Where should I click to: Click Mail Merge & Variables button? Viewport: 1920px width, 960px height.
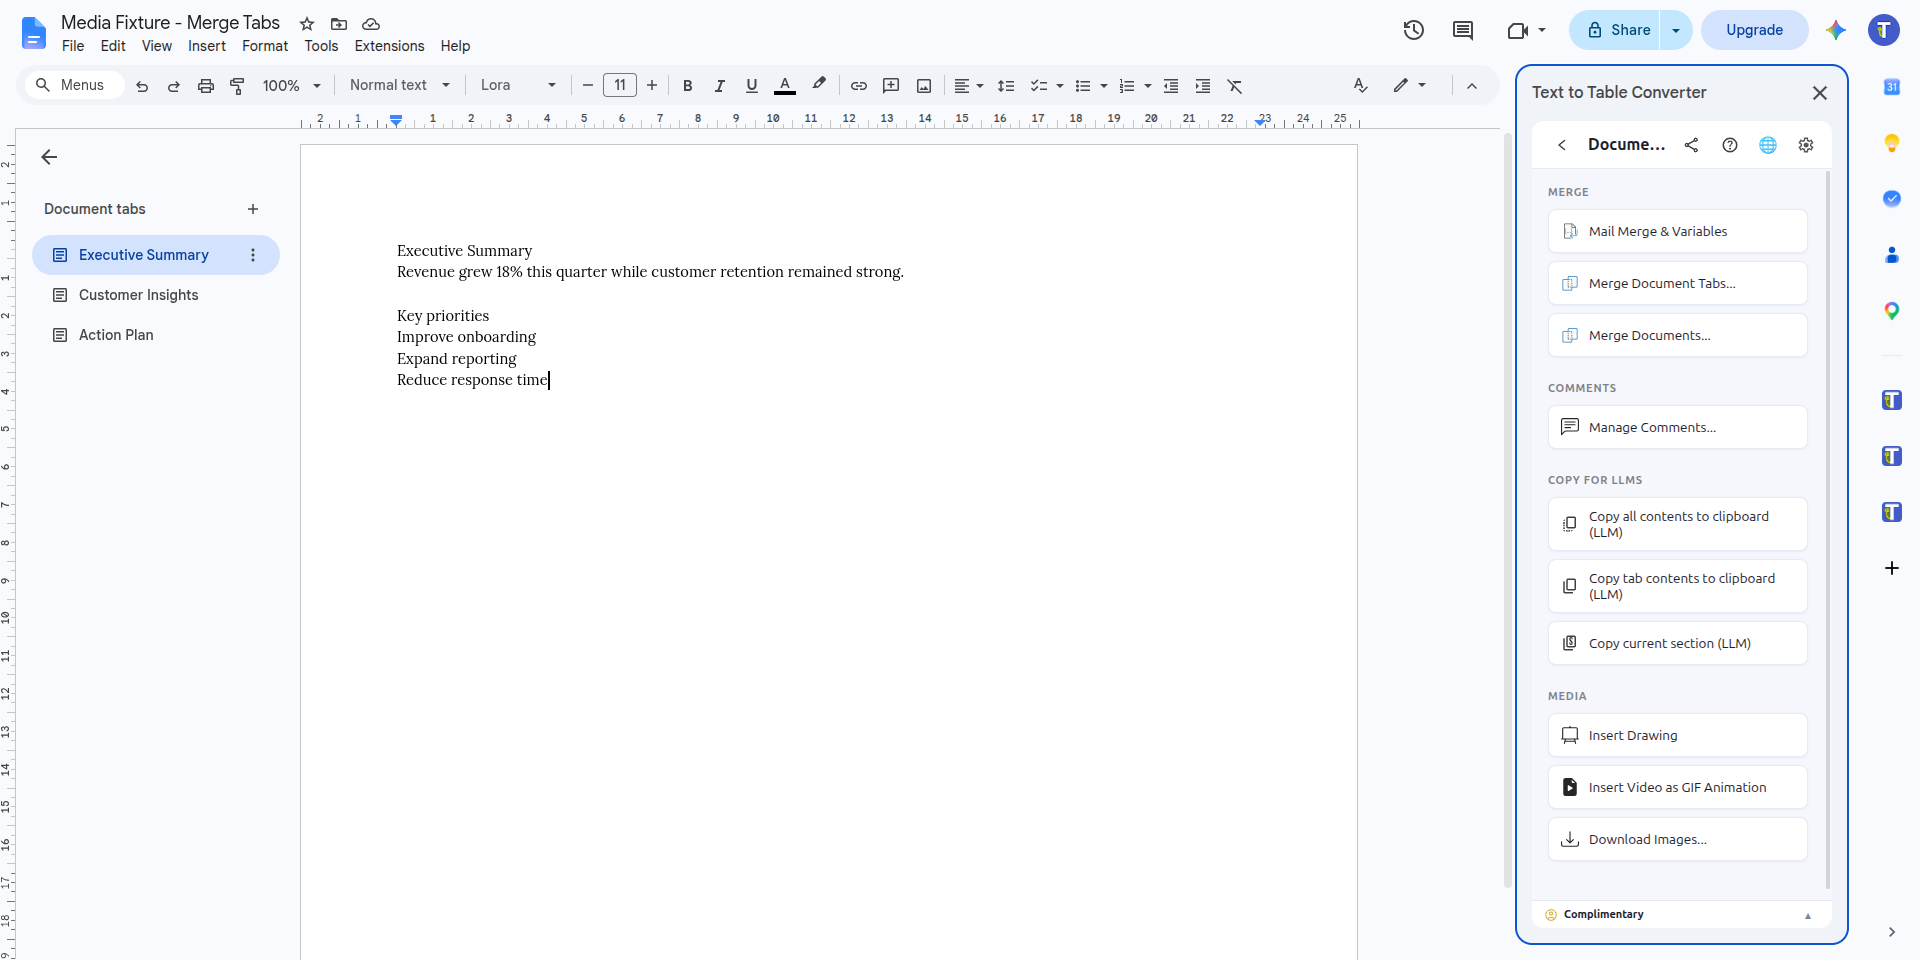[1677, 231]
